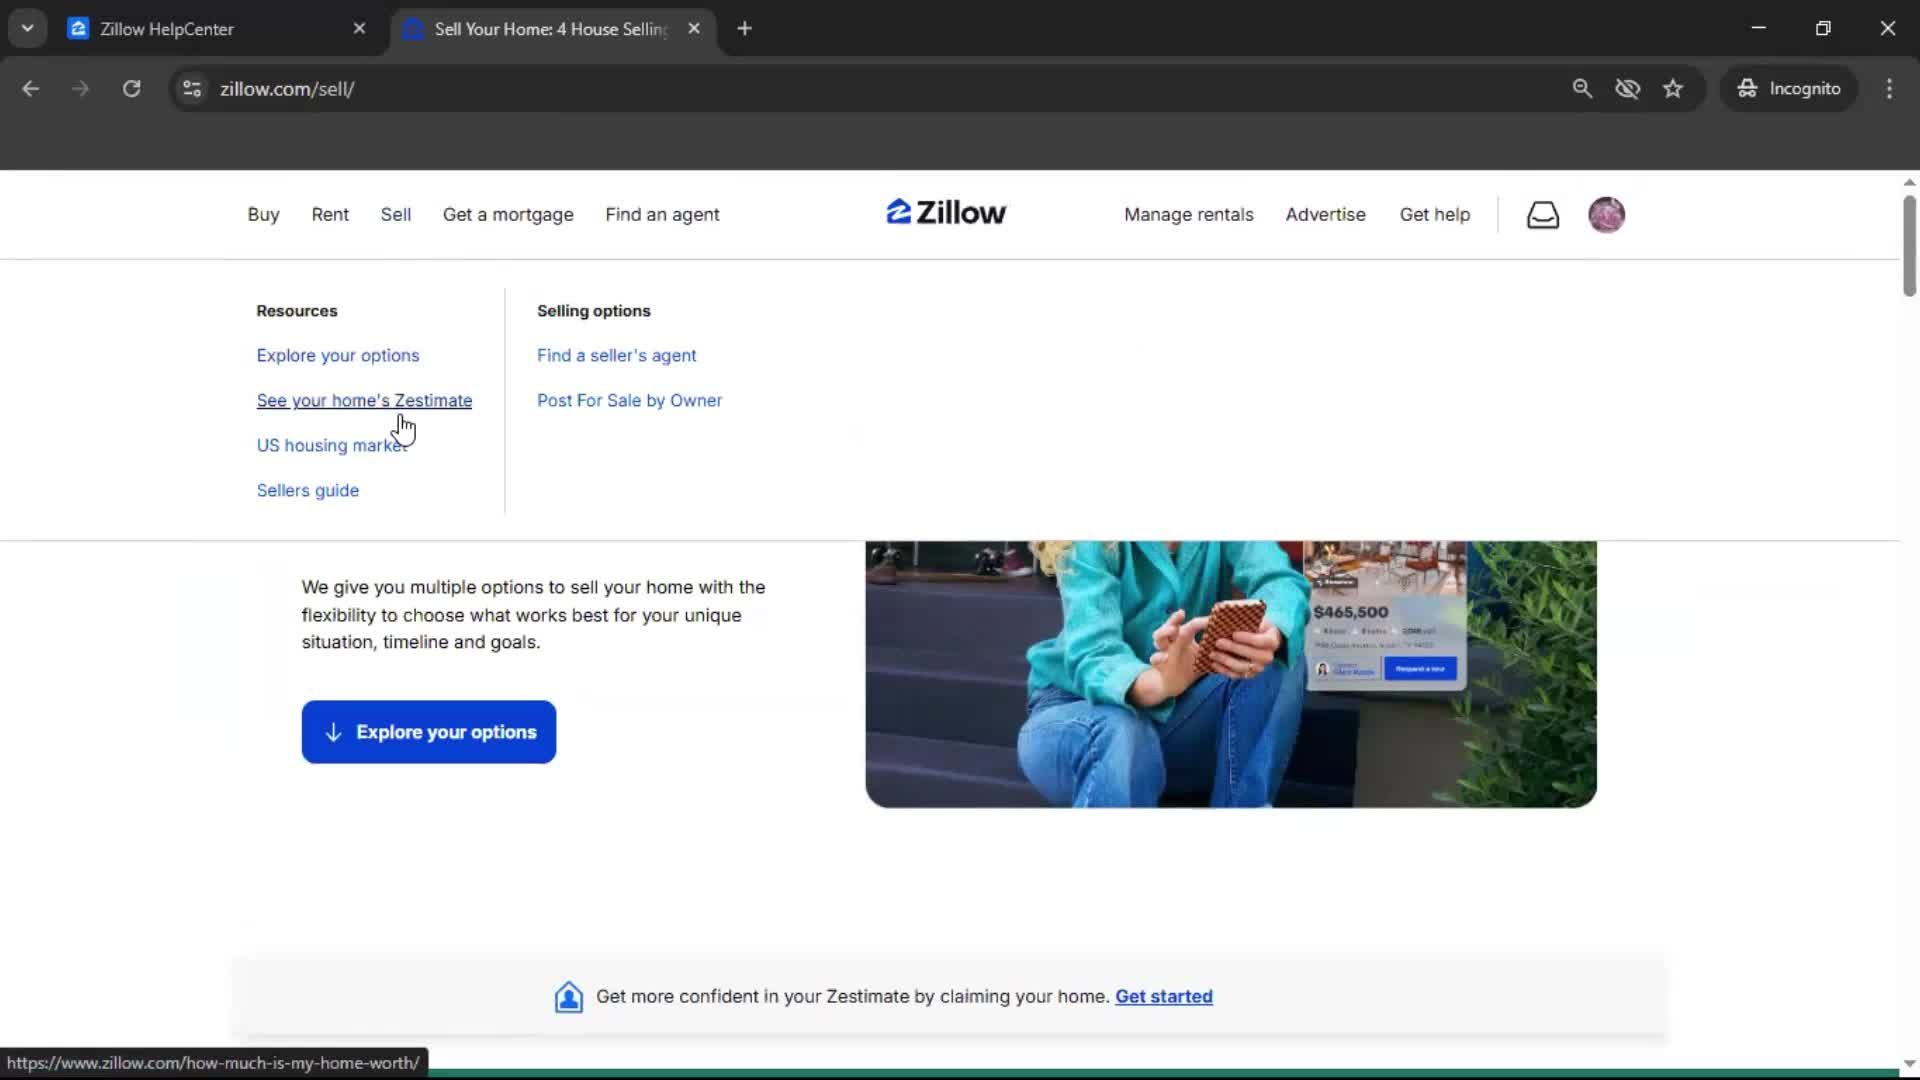Open the tab search chevron
Screen dimensions: 1920x1080
27,27
